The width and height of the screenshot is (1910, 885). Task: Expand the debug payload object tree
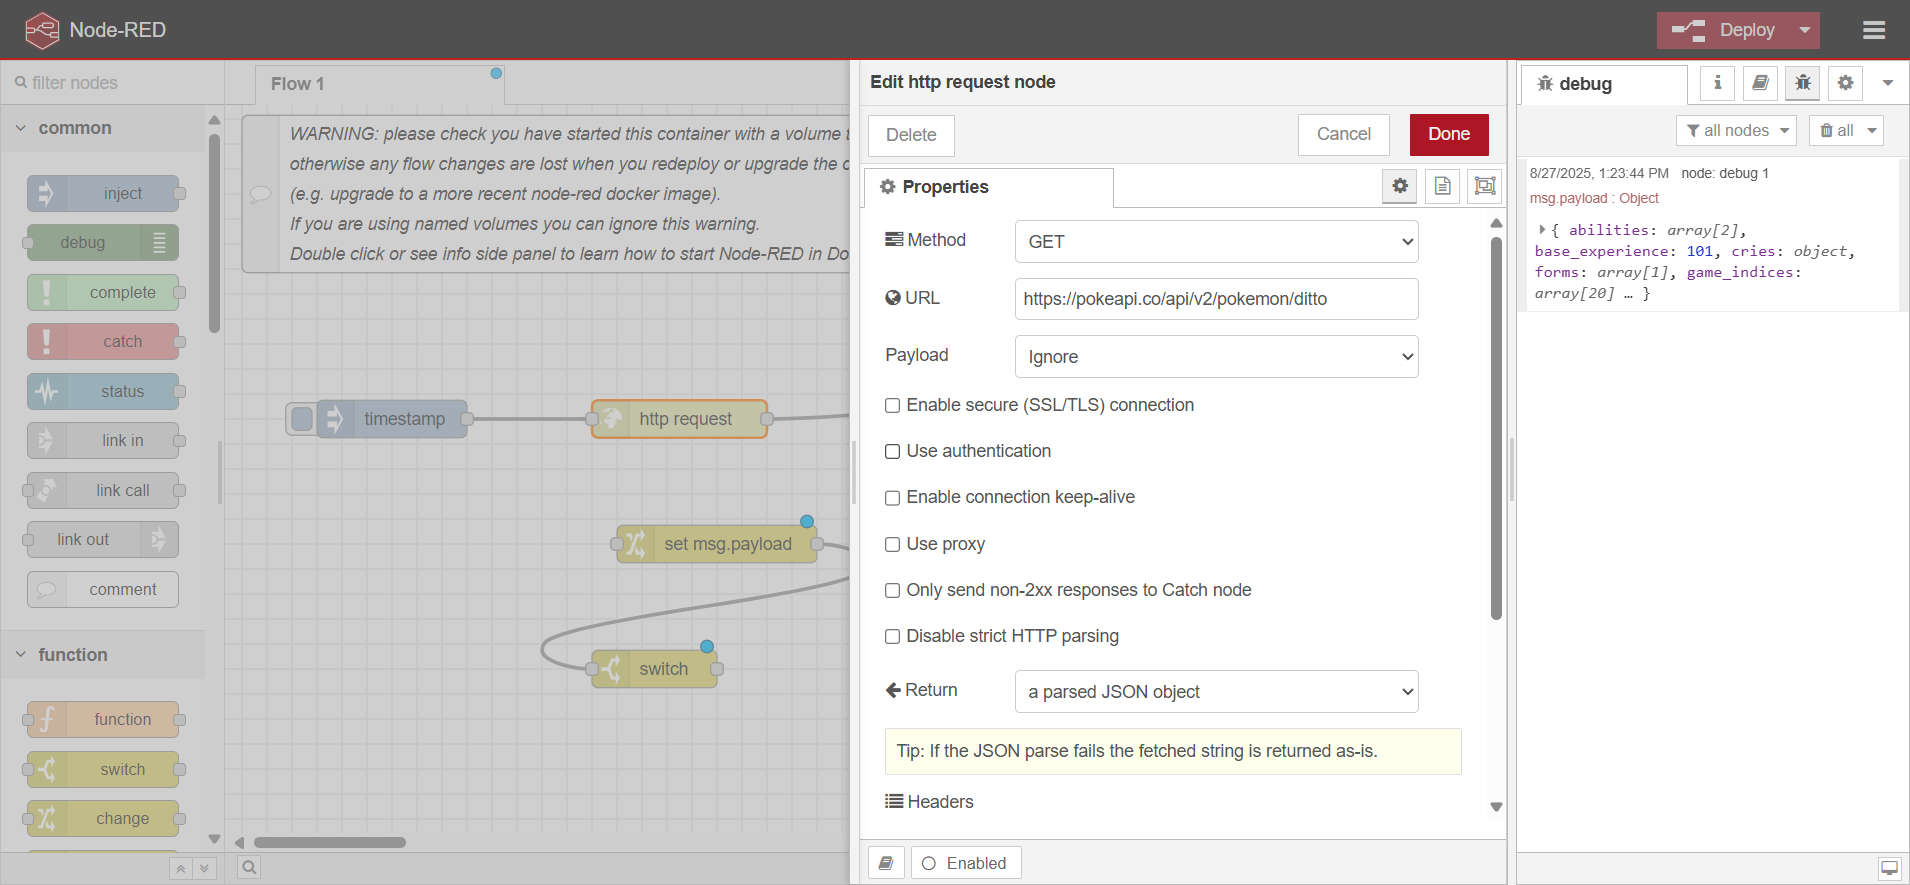pyautogui.click(x=1542, y=230)
